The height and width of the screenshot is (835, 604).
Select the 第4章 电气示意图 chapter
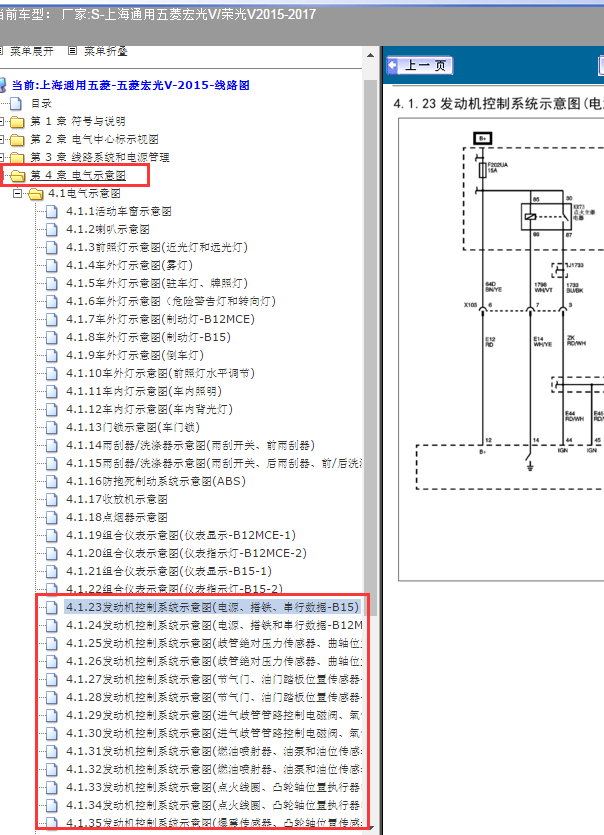78,175
